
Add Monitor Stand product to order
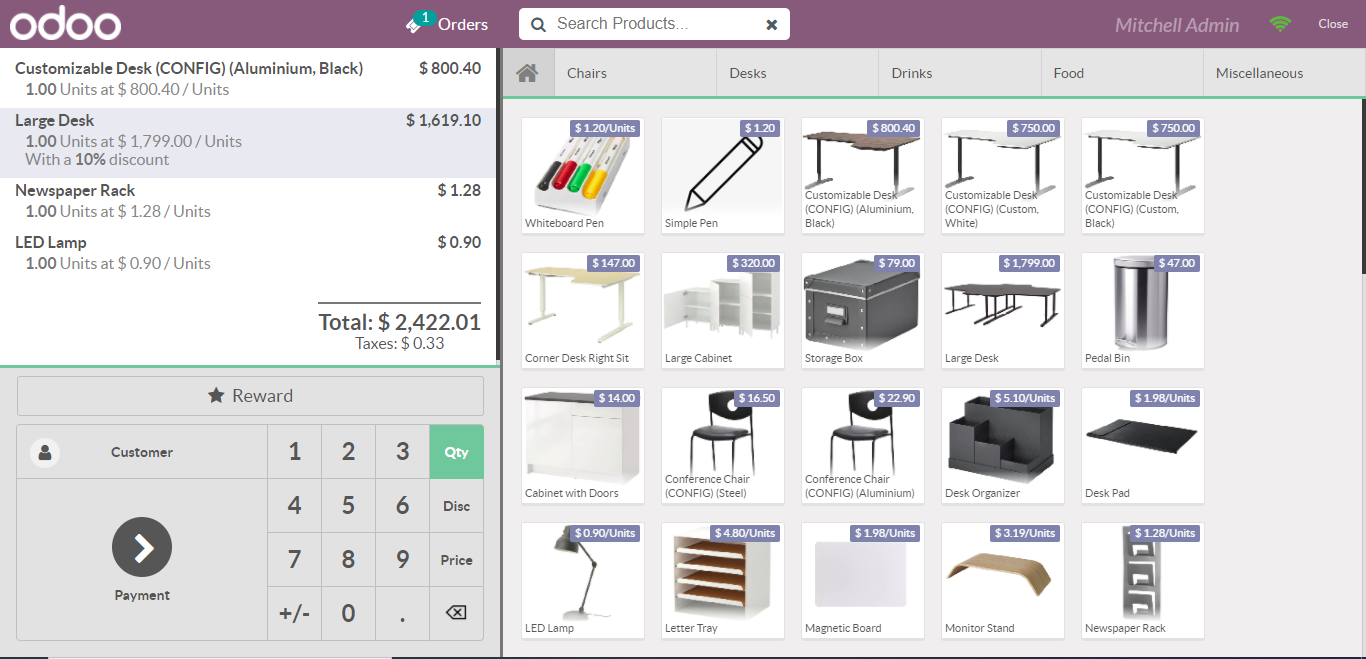click(x=1003, y=580)
